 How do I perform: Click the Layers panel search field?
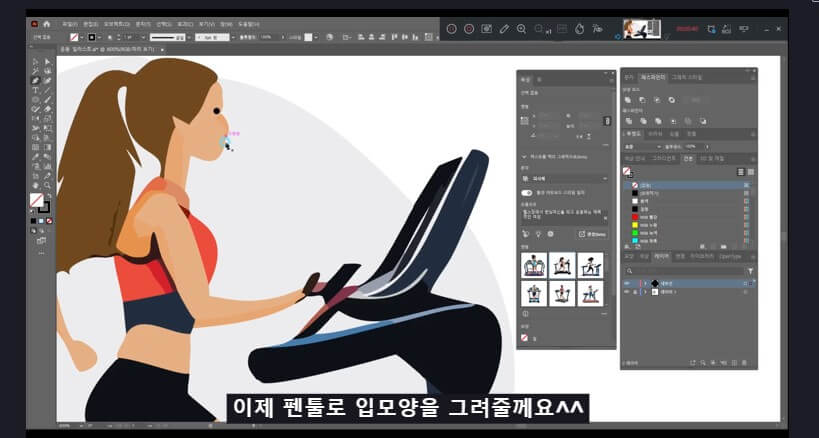(x=685, y=271)
